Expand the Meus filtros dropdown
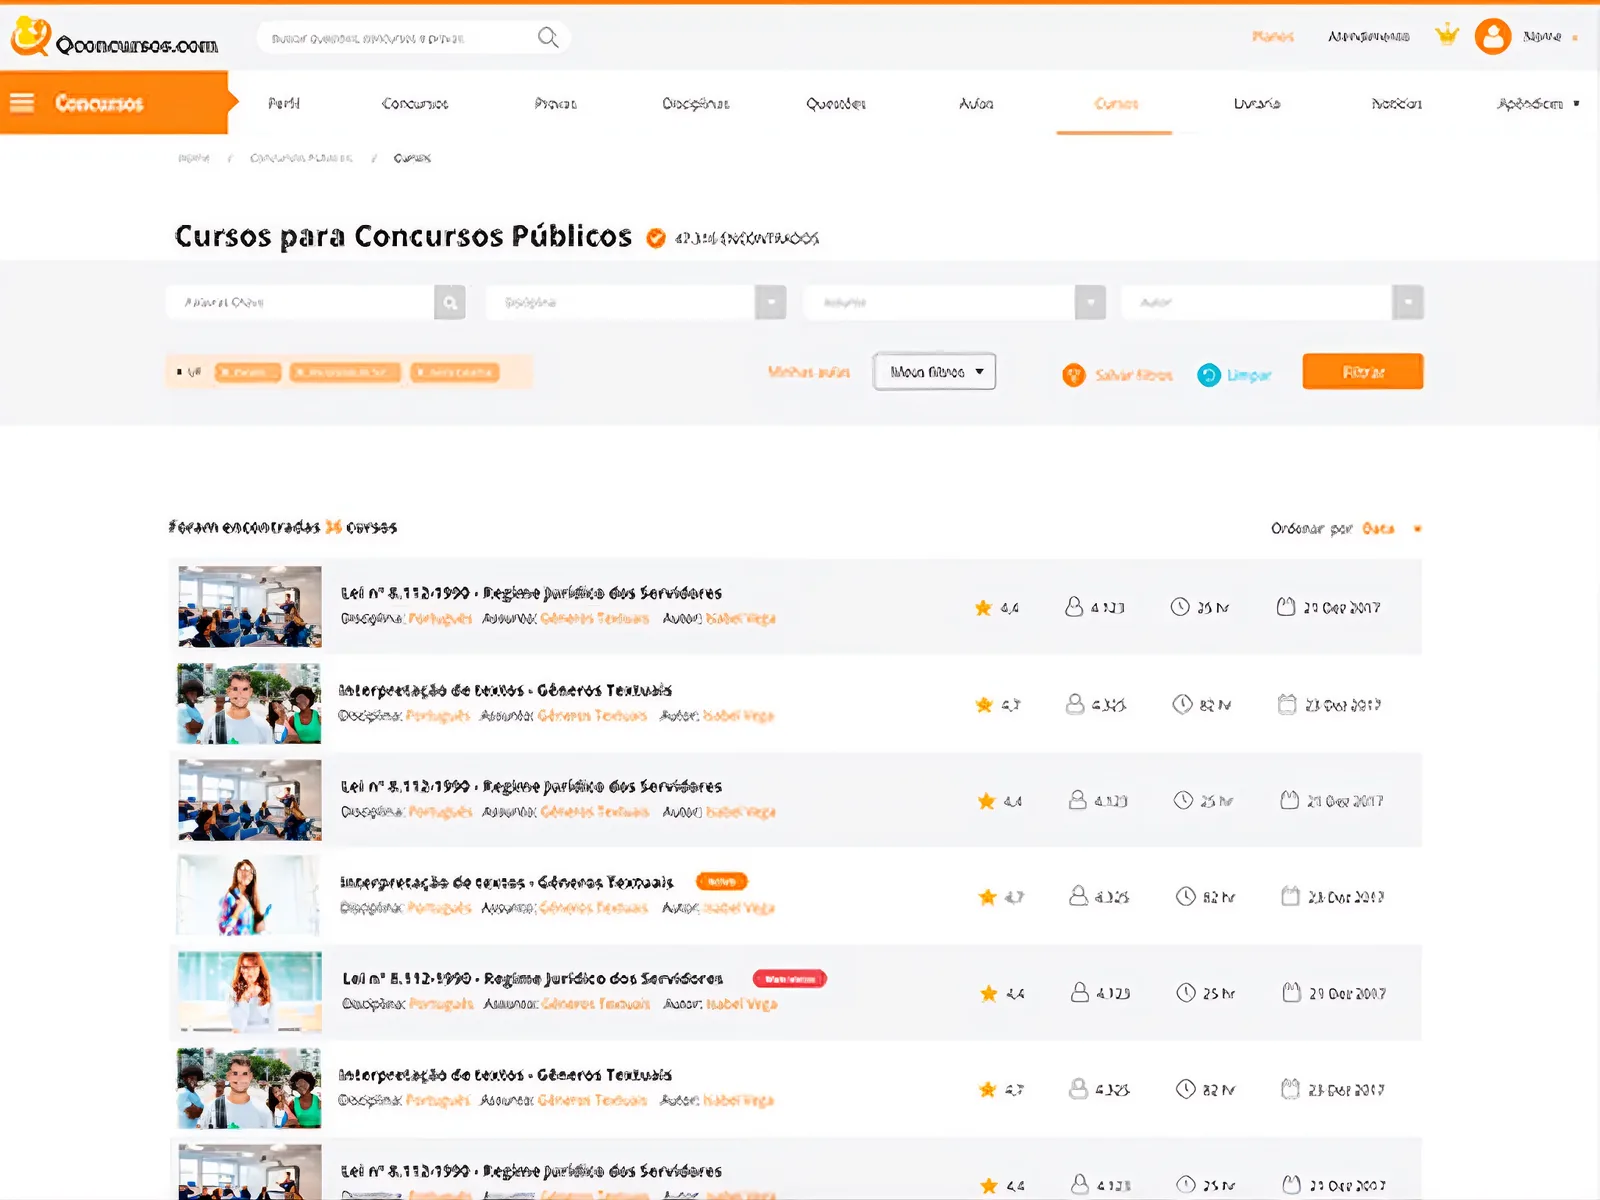 (935, 371)
